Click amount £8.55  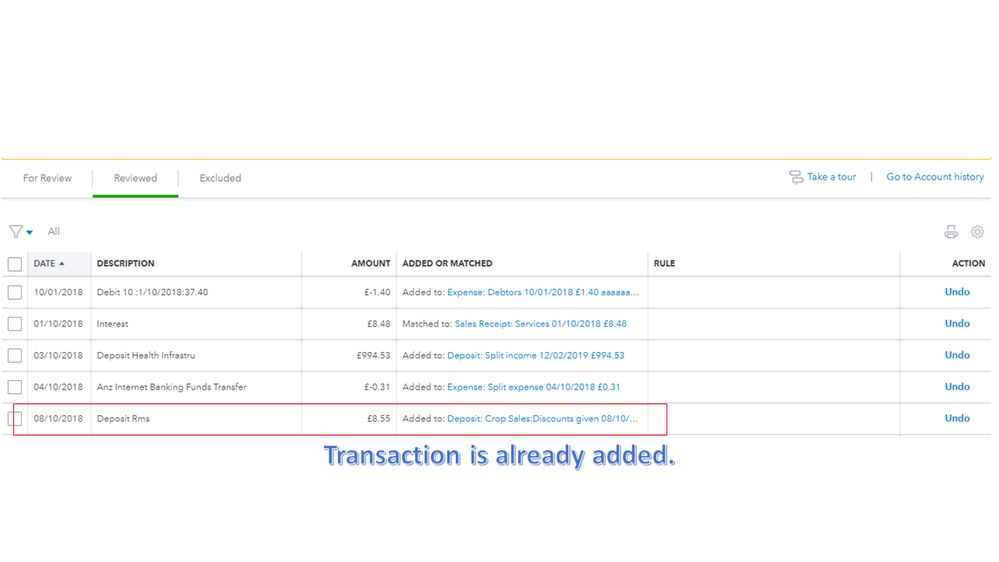click(x=378, y=419)
